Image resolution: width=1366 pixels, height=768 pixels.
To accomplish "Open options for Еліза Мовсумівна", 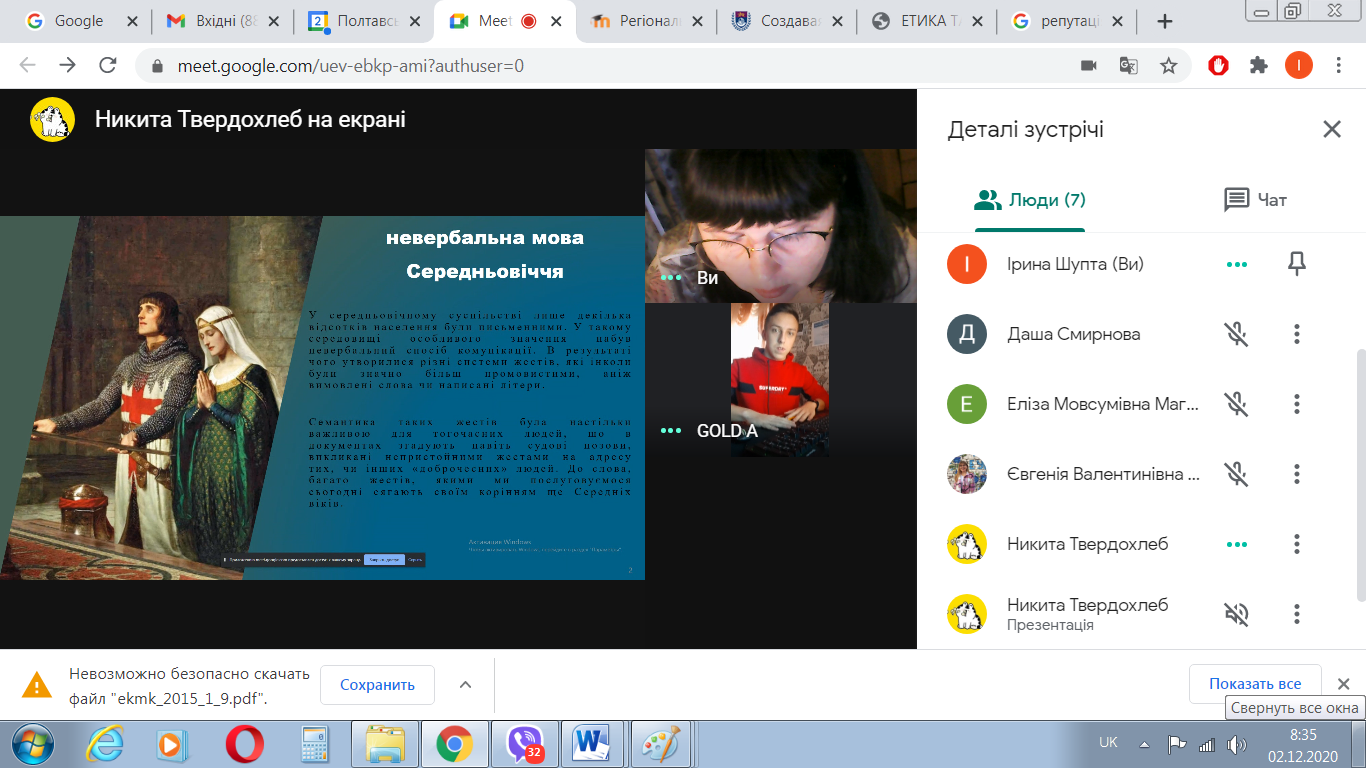I will [x=1297, y=404].
